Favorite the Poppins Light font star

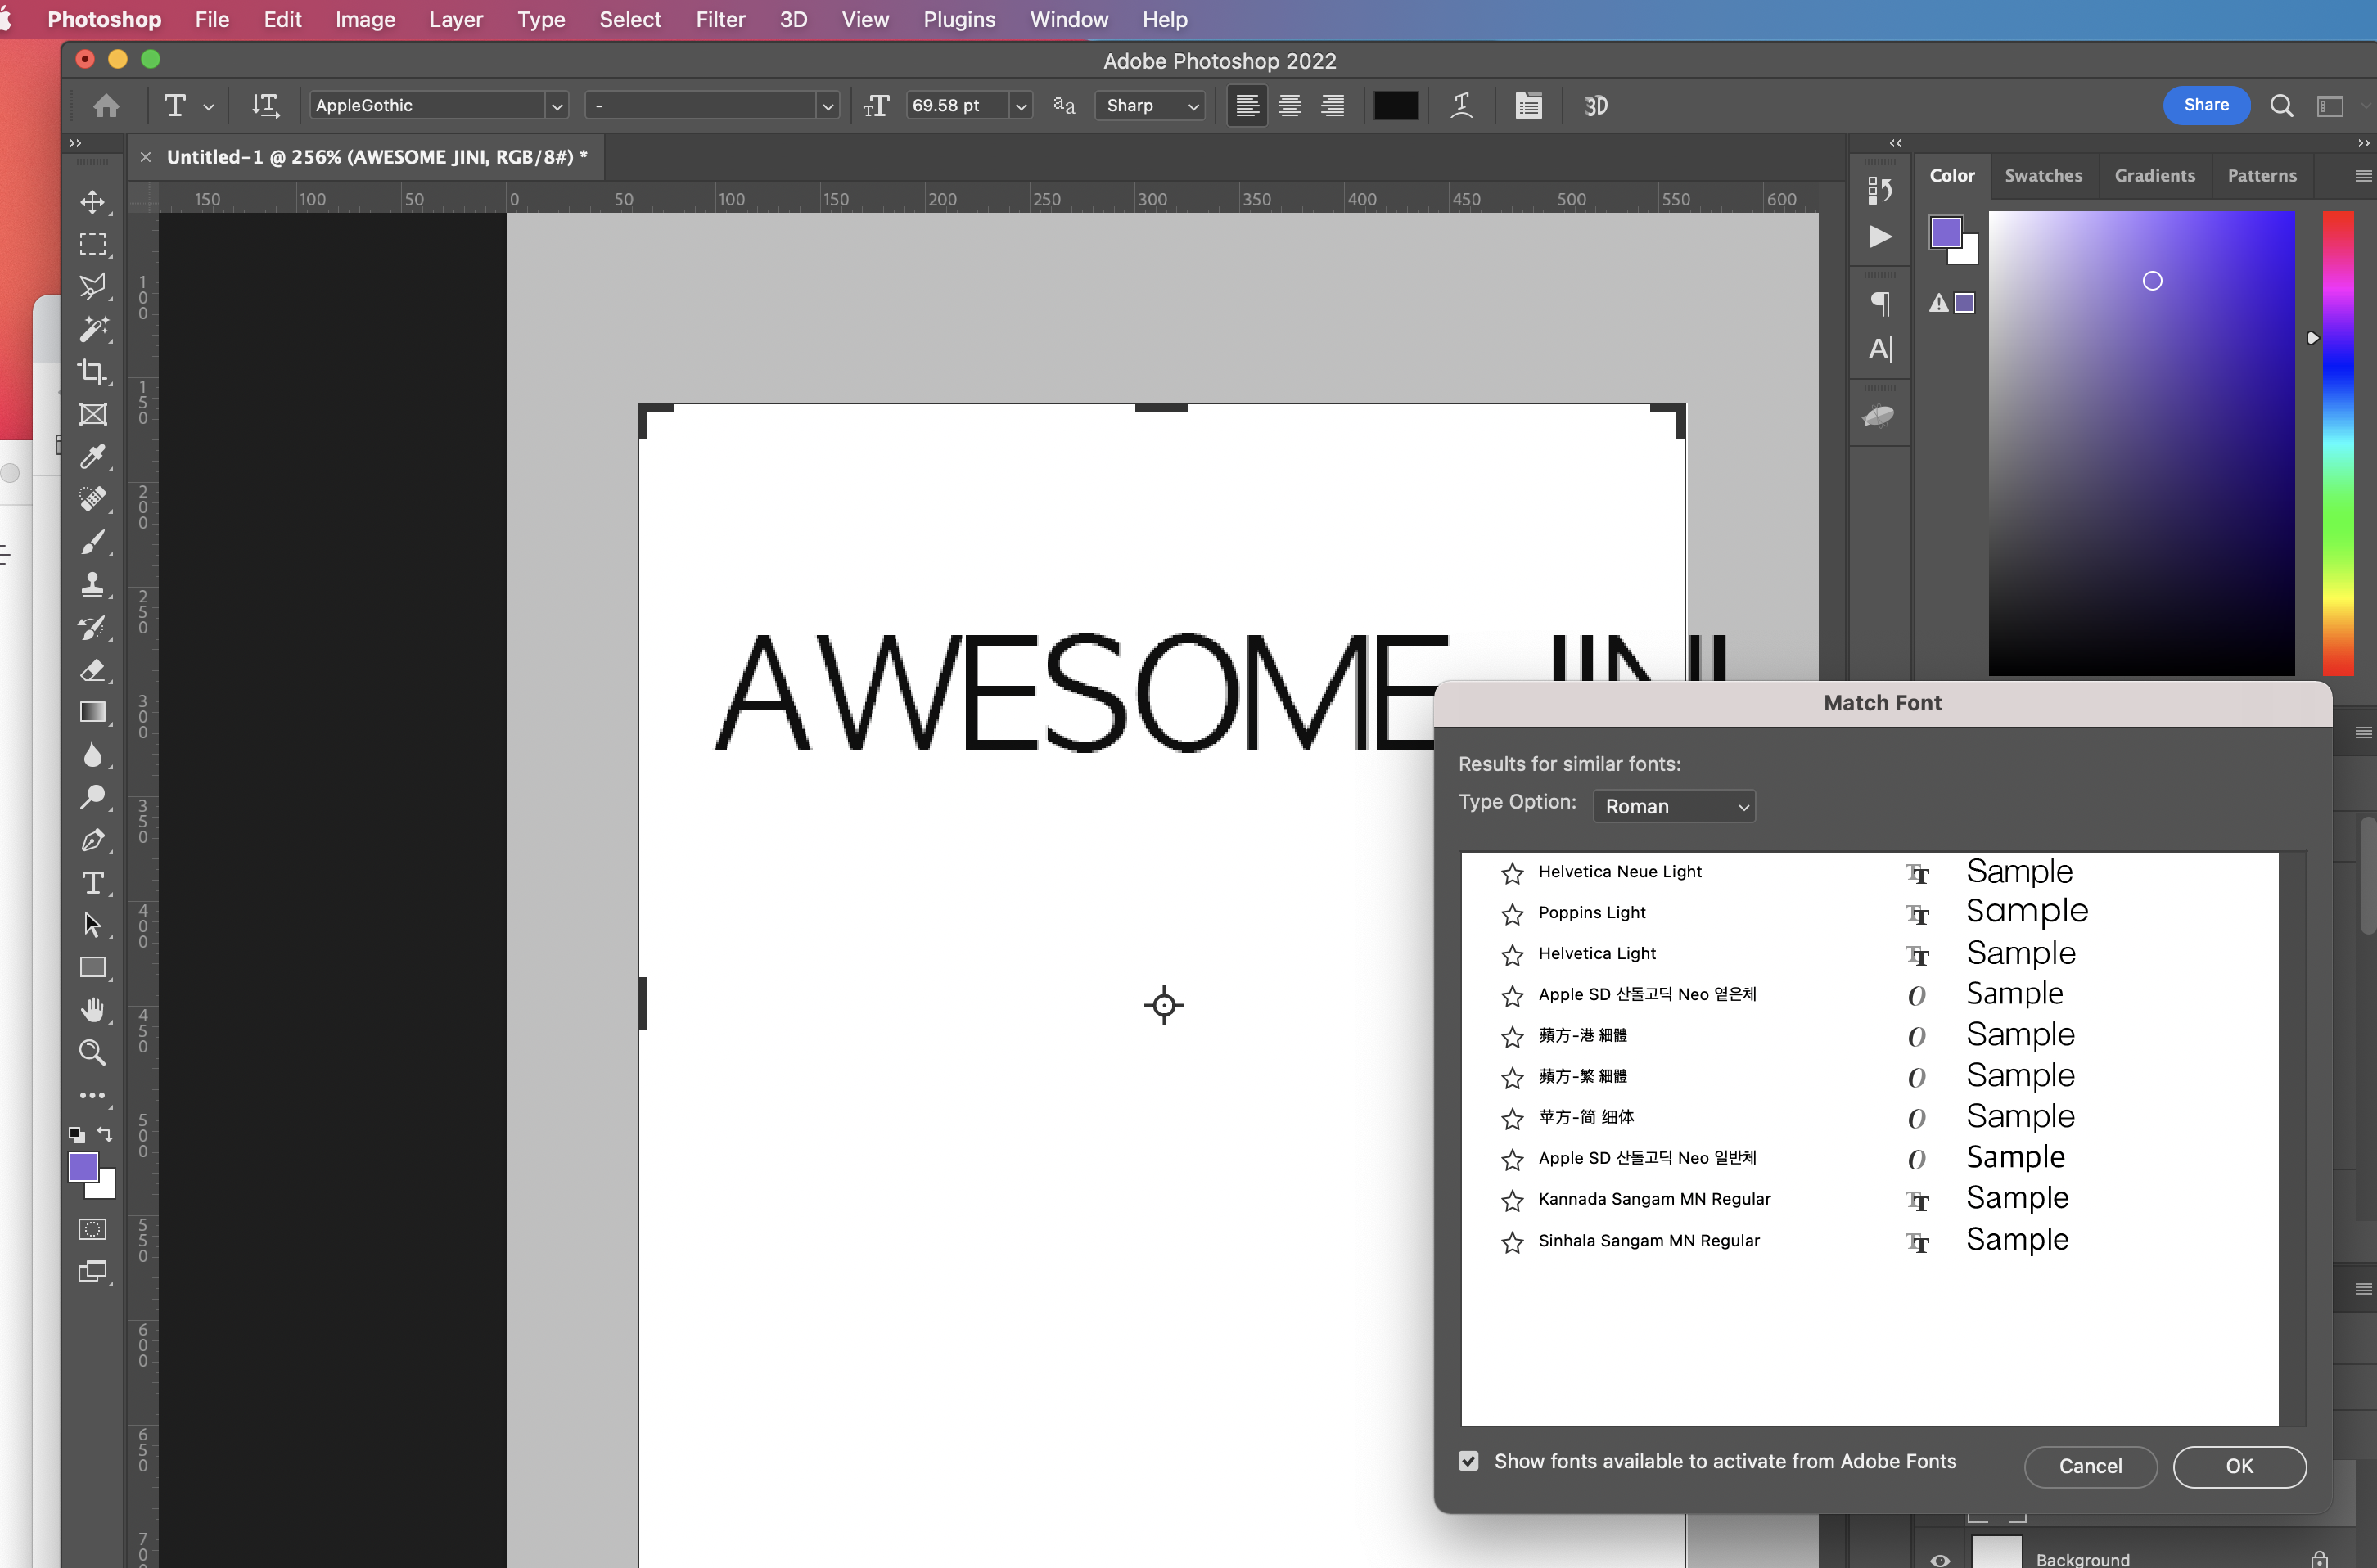(x=1512, y=914)
